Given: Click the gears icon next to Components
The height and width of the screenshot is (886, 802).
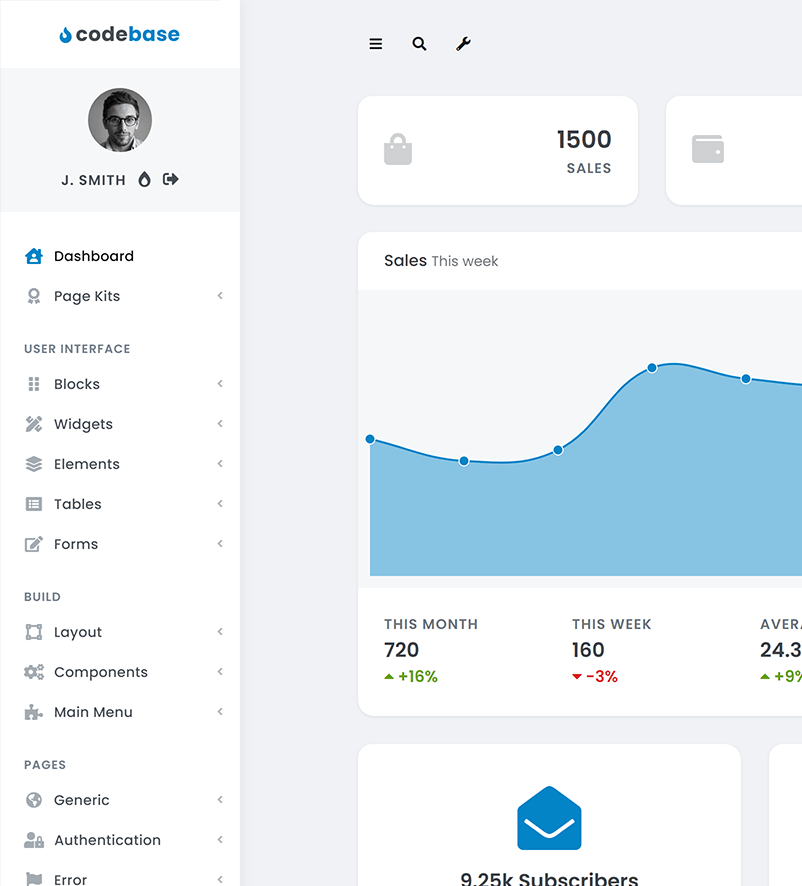Looking at the screenshot, I should coord(32,672).
